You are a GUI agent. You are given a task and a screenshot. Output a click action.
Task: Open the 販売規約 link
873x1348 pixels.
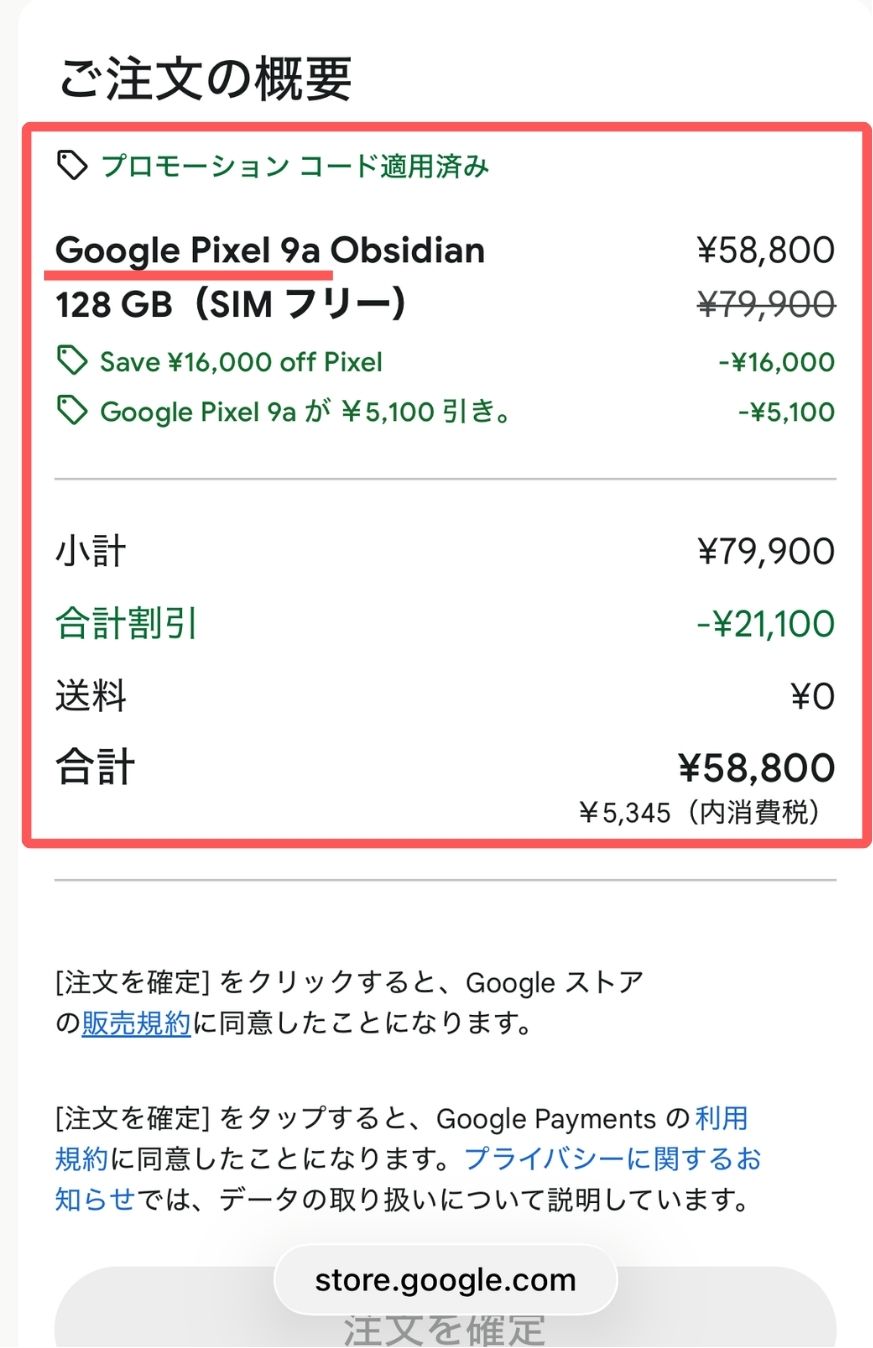(x=136, y=1024)
